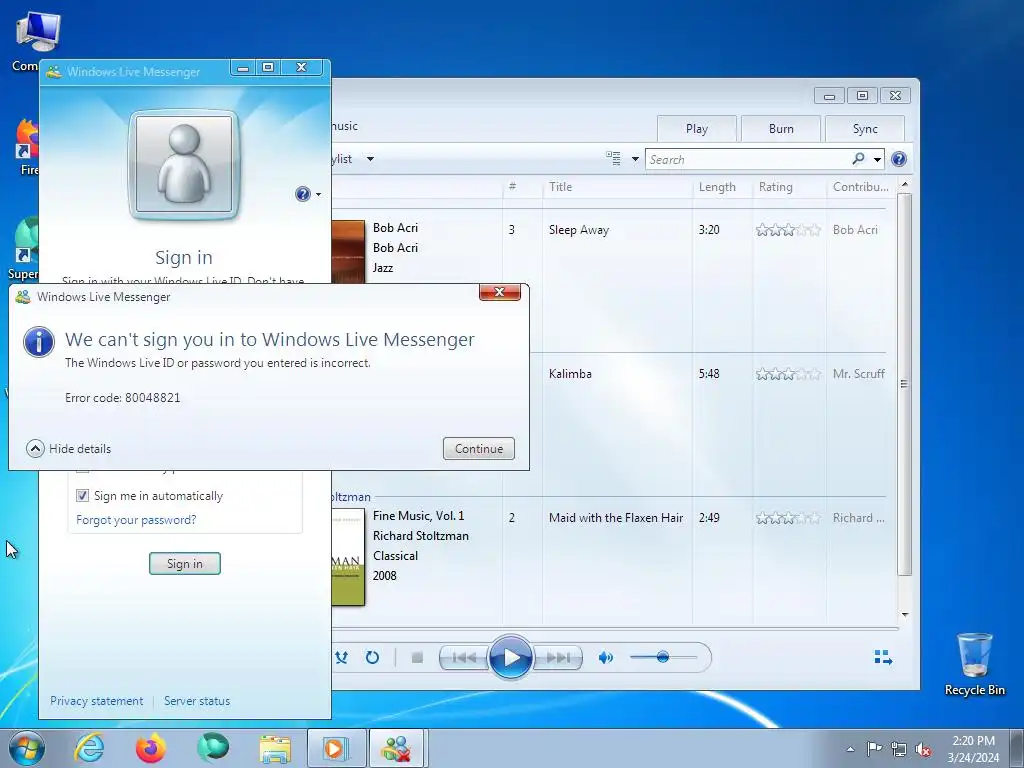The width and height of the screenshot is (1024, 768).
Task: Click the search magnifier icon
Action: tap(858, 159)
